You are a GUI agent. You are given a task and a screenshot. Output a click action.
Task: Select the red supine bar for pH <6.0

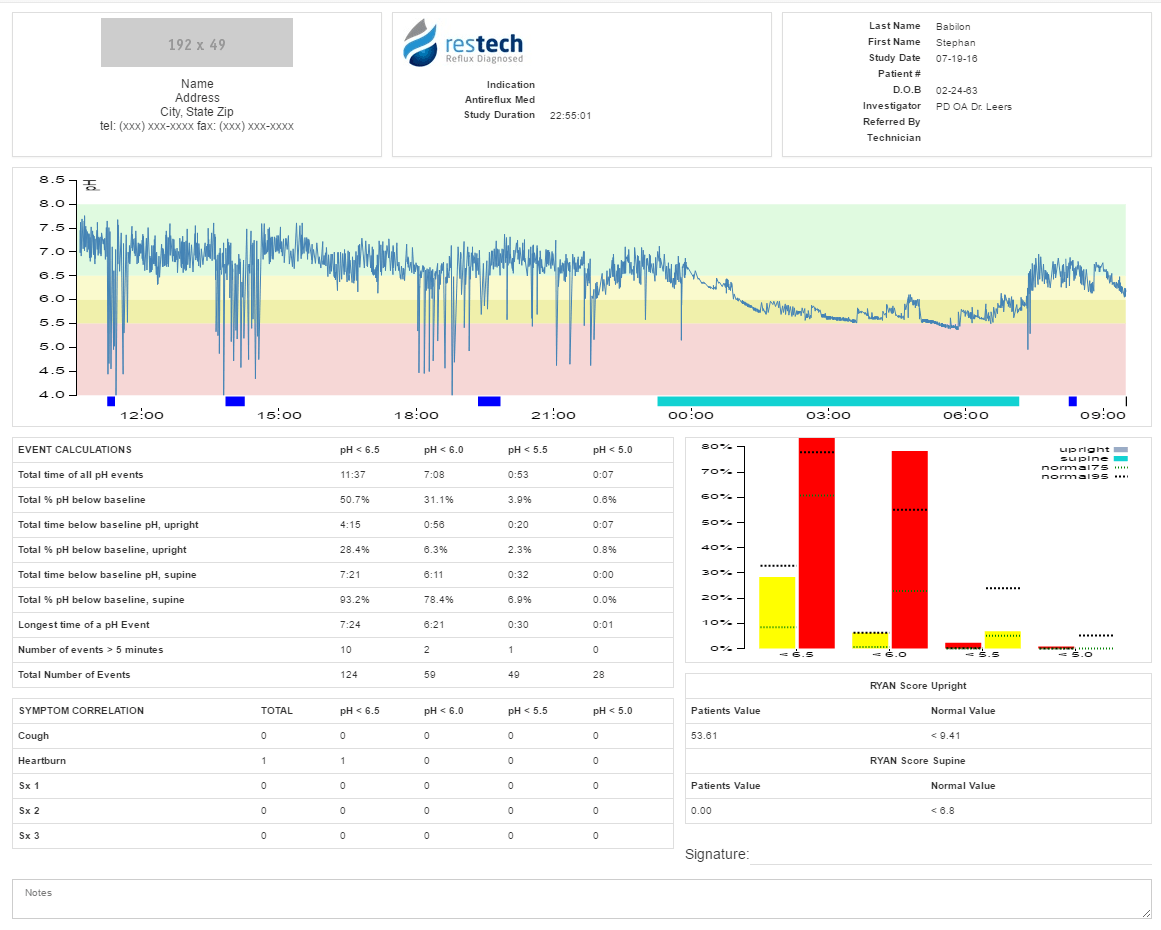point(909,550)
